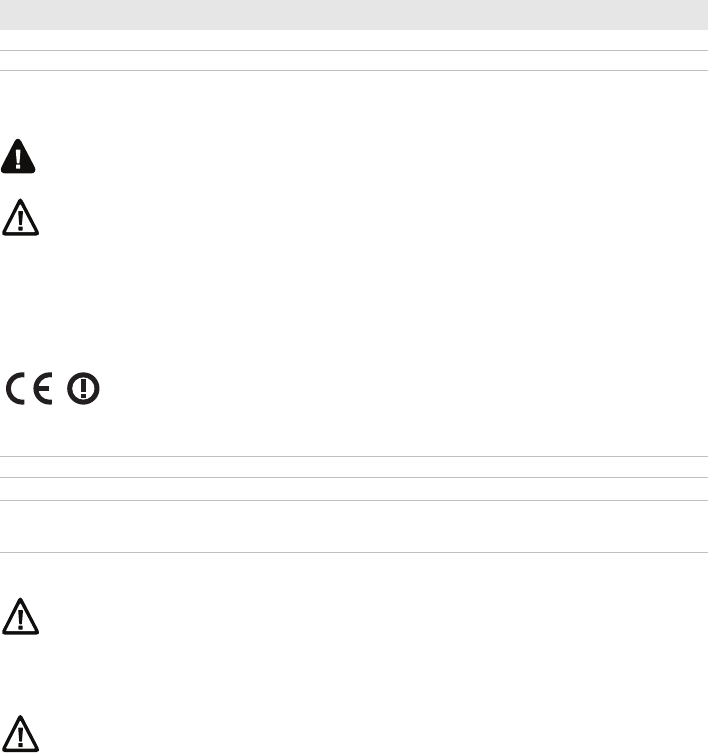Screen dimensions: 708x753
Task: Click the circled exclamation alert symbol
Action: 83,388
